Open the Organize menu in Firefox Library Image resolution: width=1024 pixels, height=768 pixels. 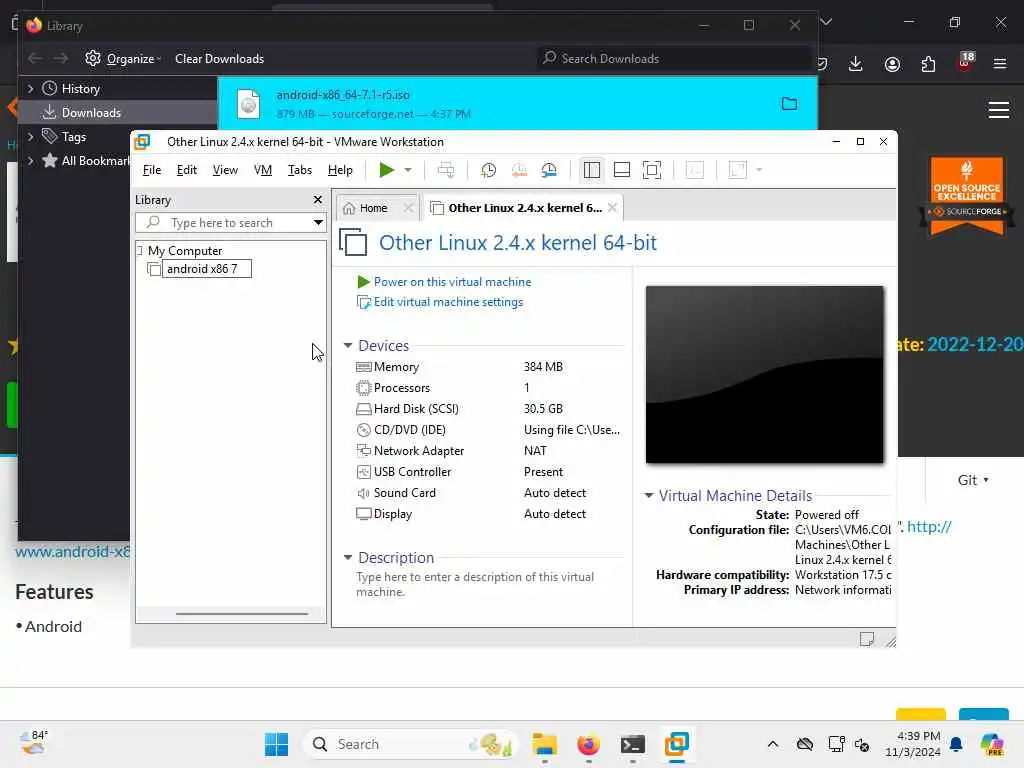pos(123,59)
